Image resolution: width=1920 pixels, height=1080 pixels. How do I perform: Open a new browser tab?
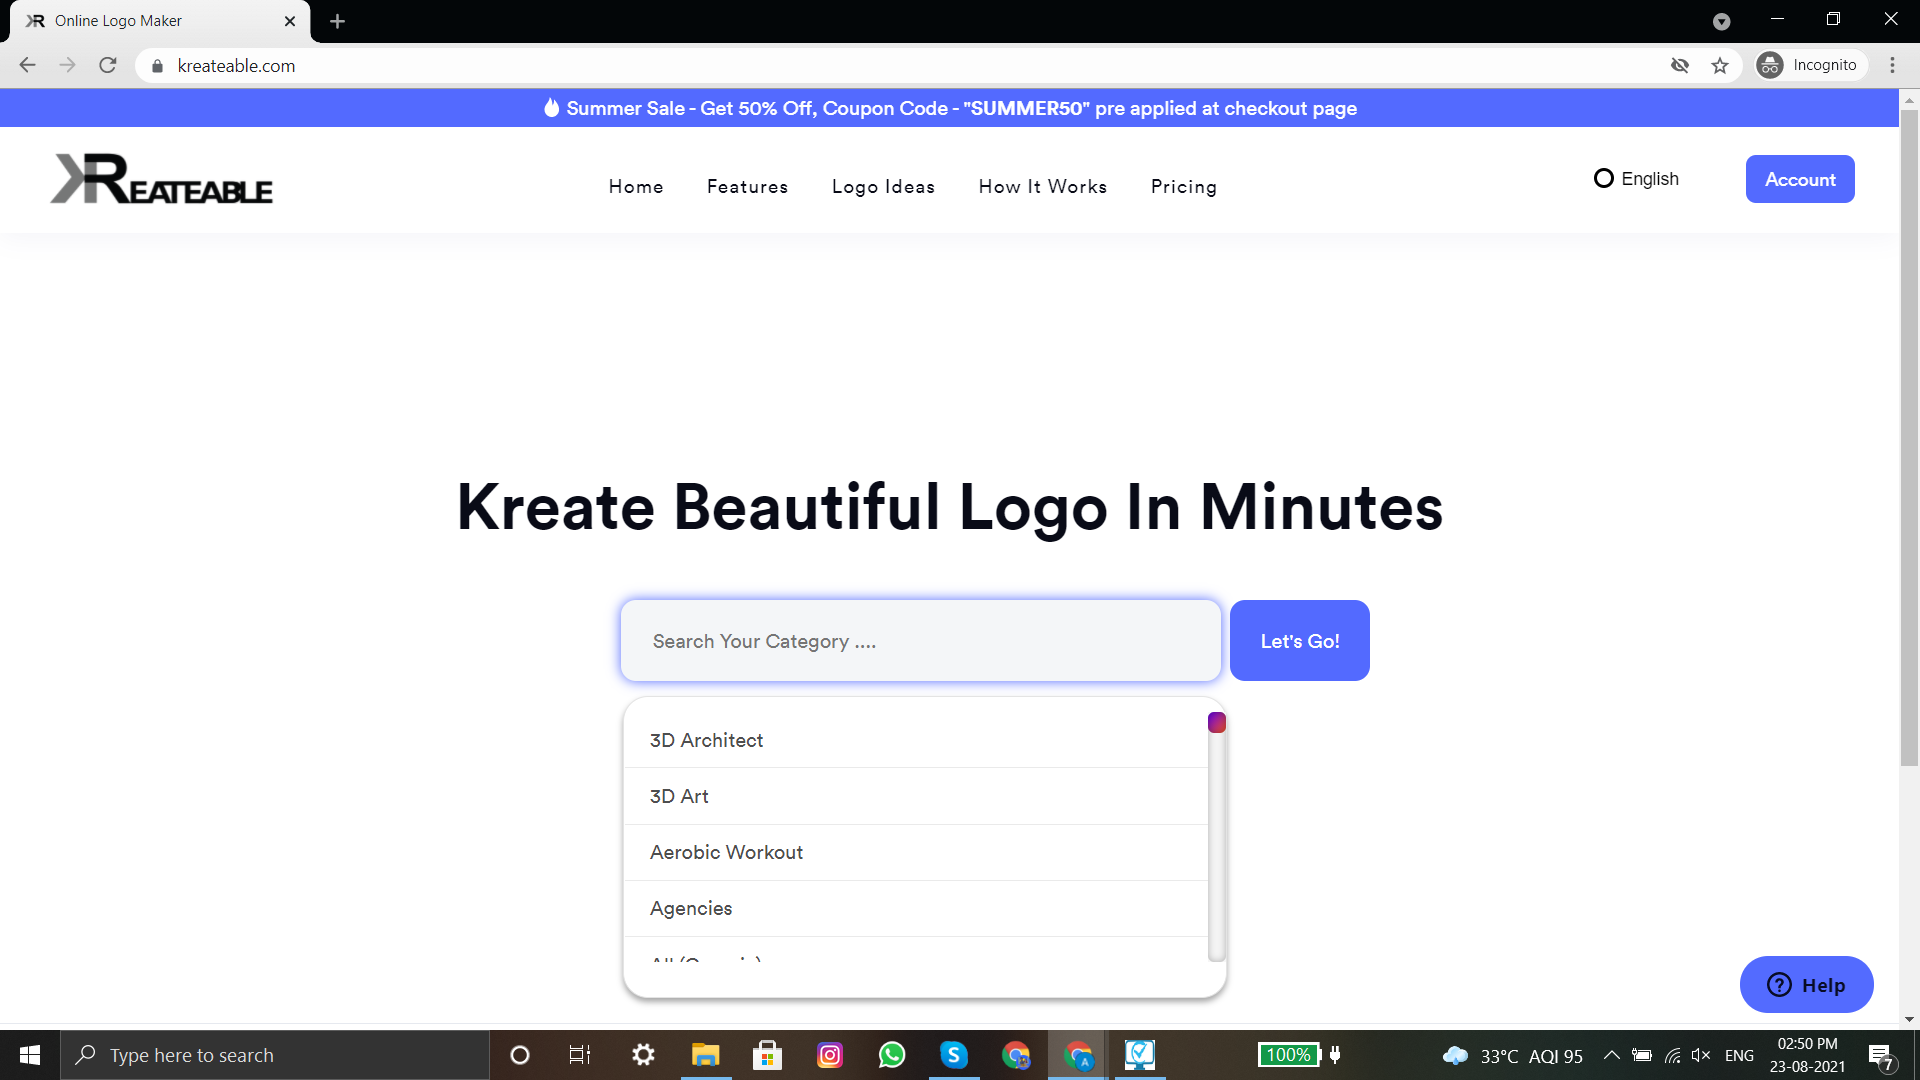click(x=337, y=21)
